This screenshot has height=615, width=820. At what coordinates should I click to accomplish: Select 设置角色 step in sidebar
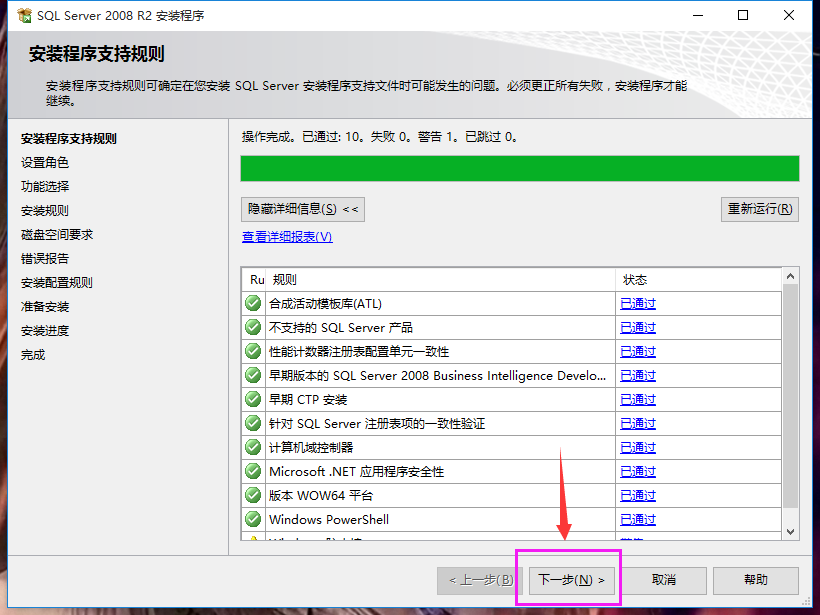(x=44, y=163)
